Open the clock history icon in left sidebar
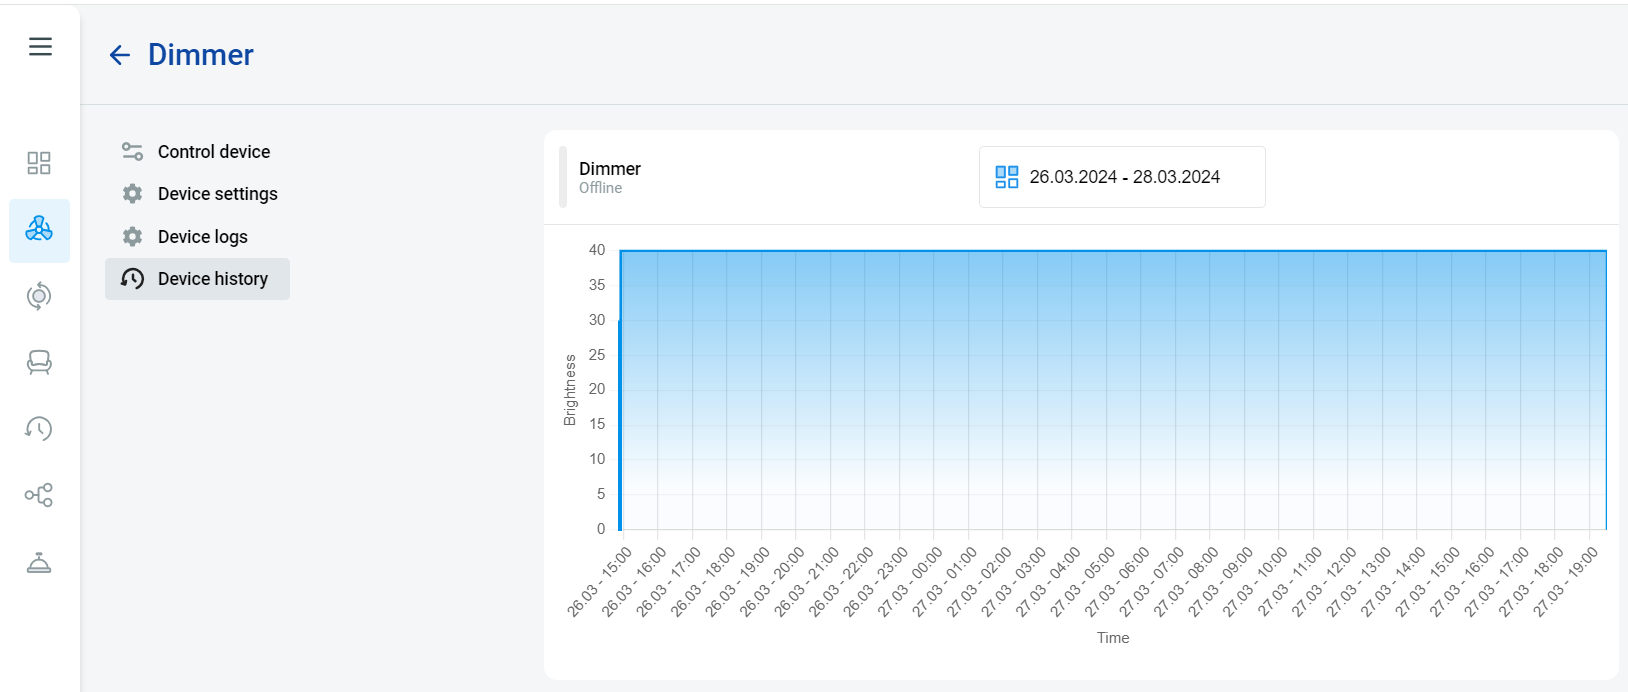The width and height of the screenshot is (1628, 692). tap(39, 429)
